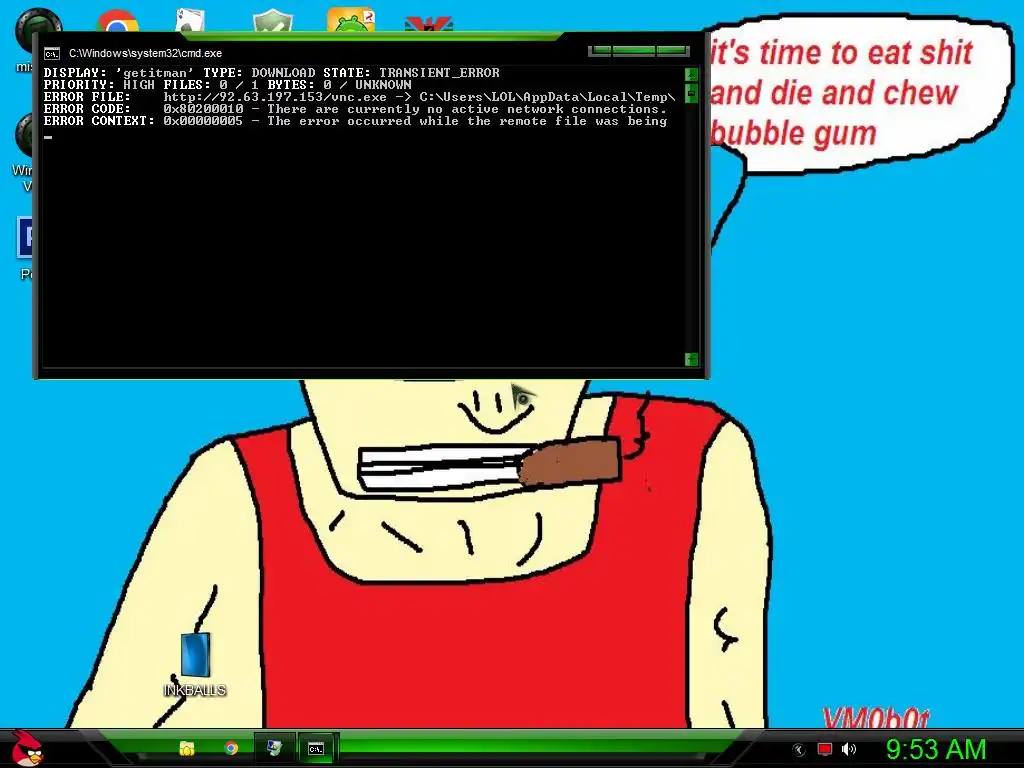The height and width of the screenshot is (768, 1024).
Task: Click the 0x80200010 error code text
Action: coord(203,109)
